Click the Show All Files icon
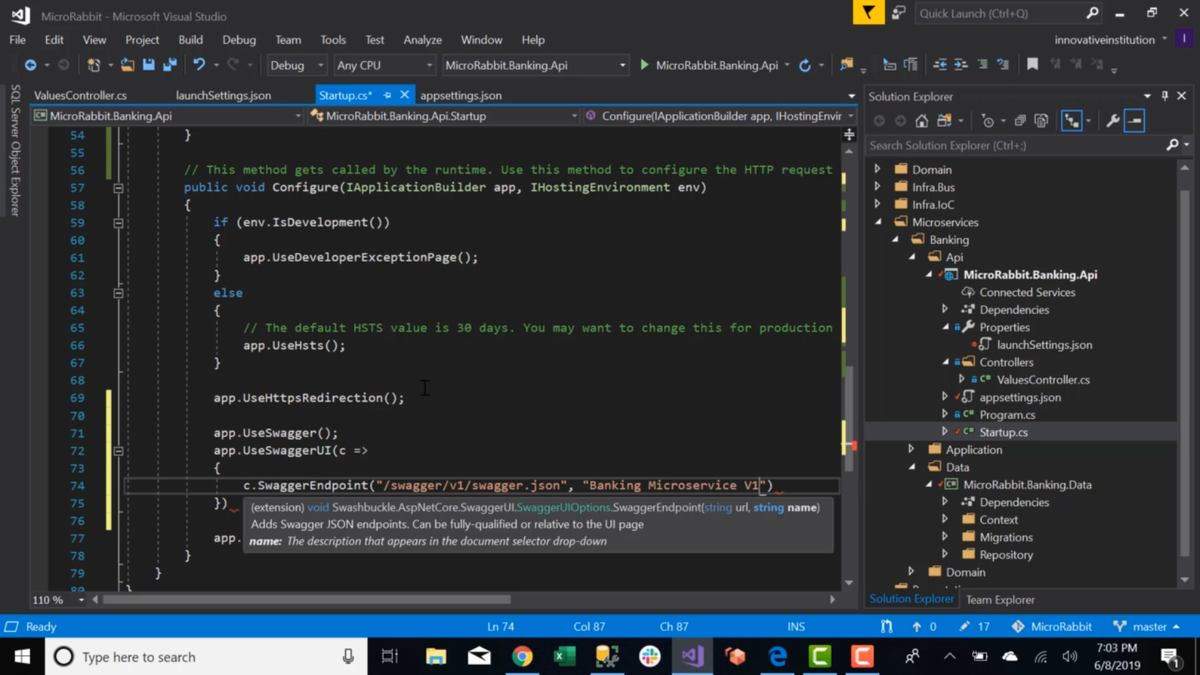 pyautogui.click(x=1041, y=121)
